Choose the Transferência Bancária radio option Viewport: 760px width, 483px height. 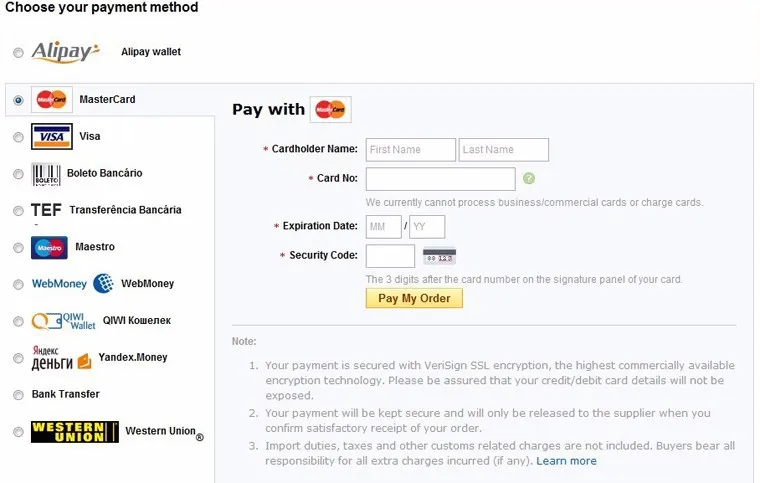point(18,211)
